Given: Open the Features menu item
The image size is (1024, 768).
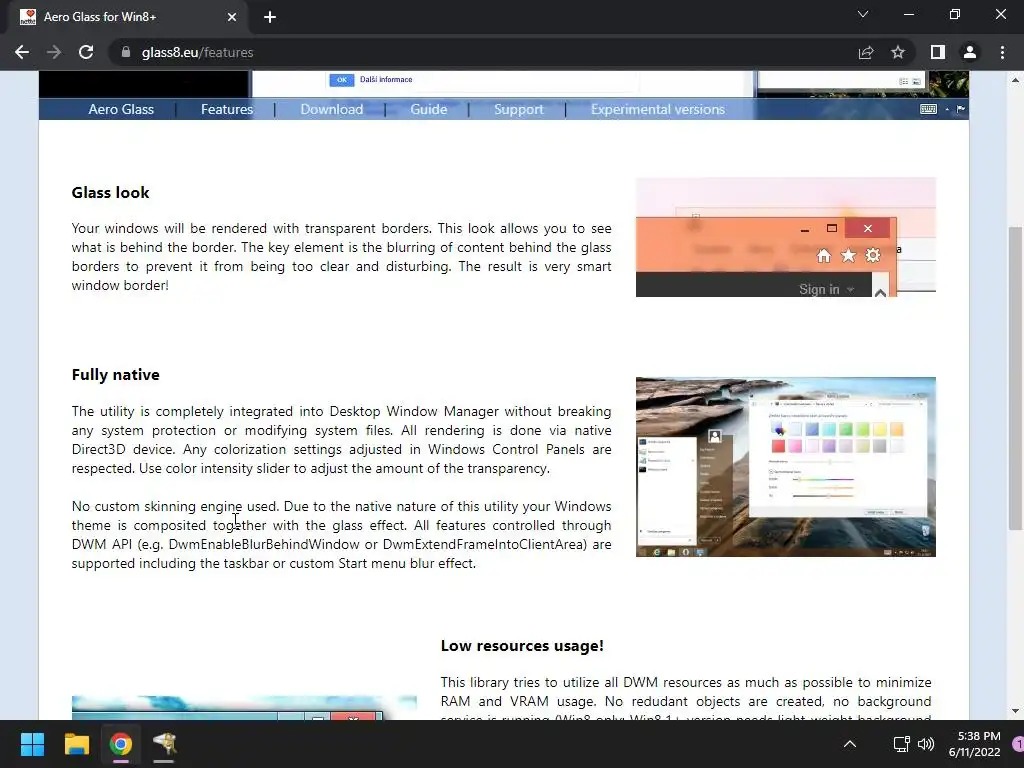Looking at the screenshot, I should pyautogui.click(x=227, y=109).
